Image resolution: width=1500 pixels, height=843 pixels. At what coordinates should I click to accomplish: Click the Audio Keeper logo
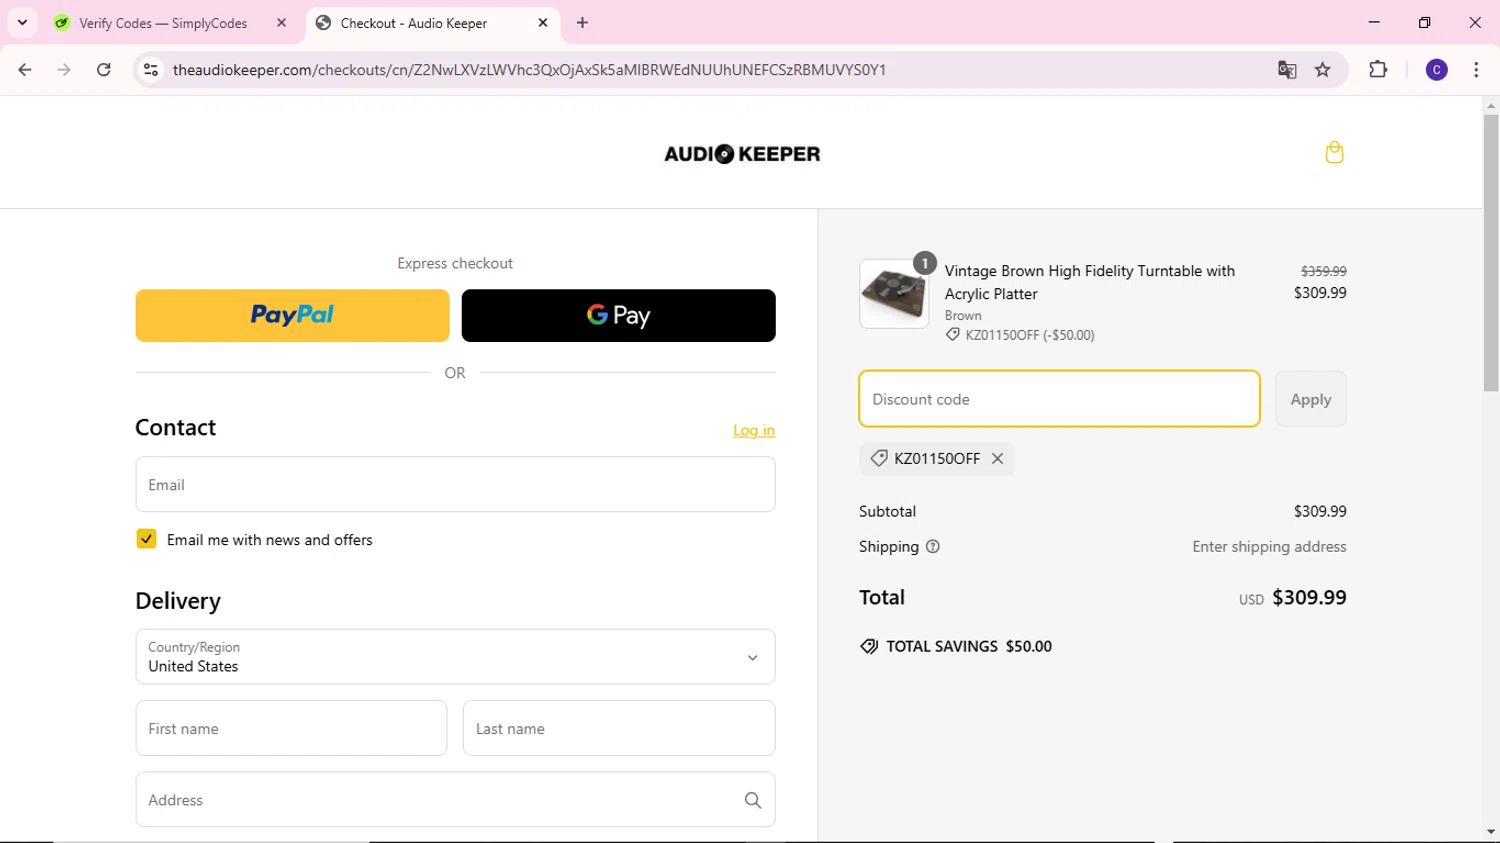tap(742, 154)
